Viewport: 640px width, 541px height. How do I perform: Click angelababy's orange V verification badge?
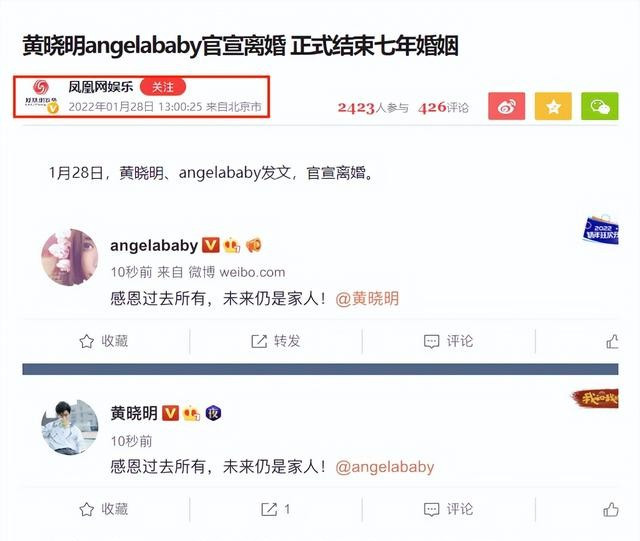211,245
